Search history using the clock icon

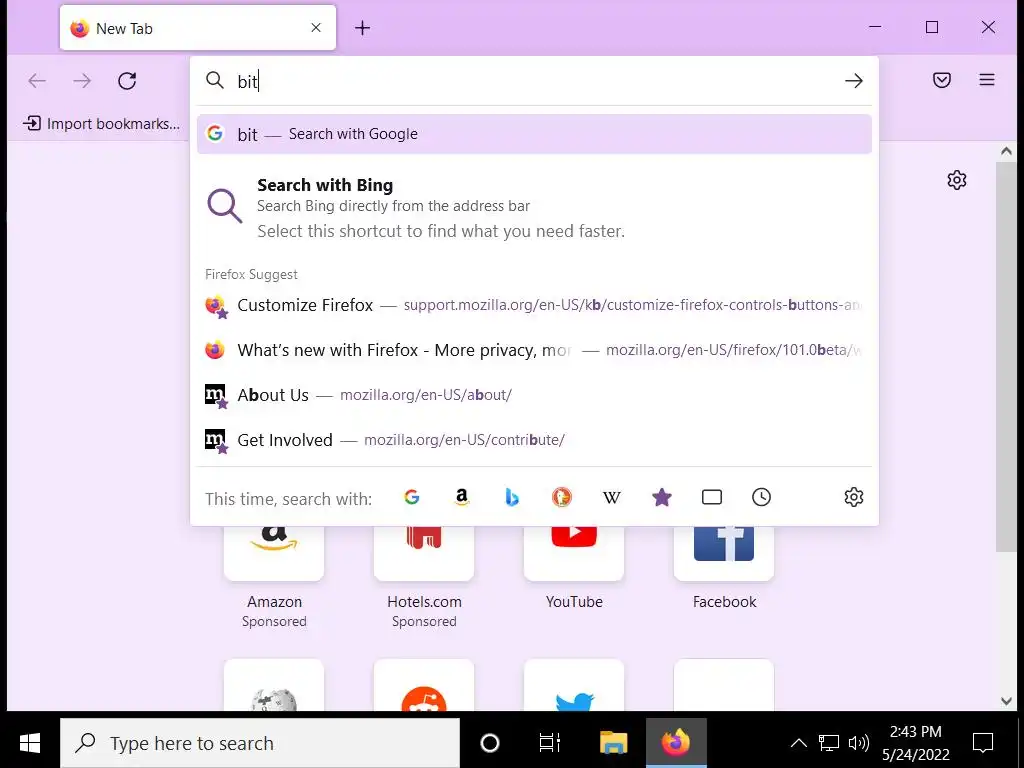[x=761, y=498]
